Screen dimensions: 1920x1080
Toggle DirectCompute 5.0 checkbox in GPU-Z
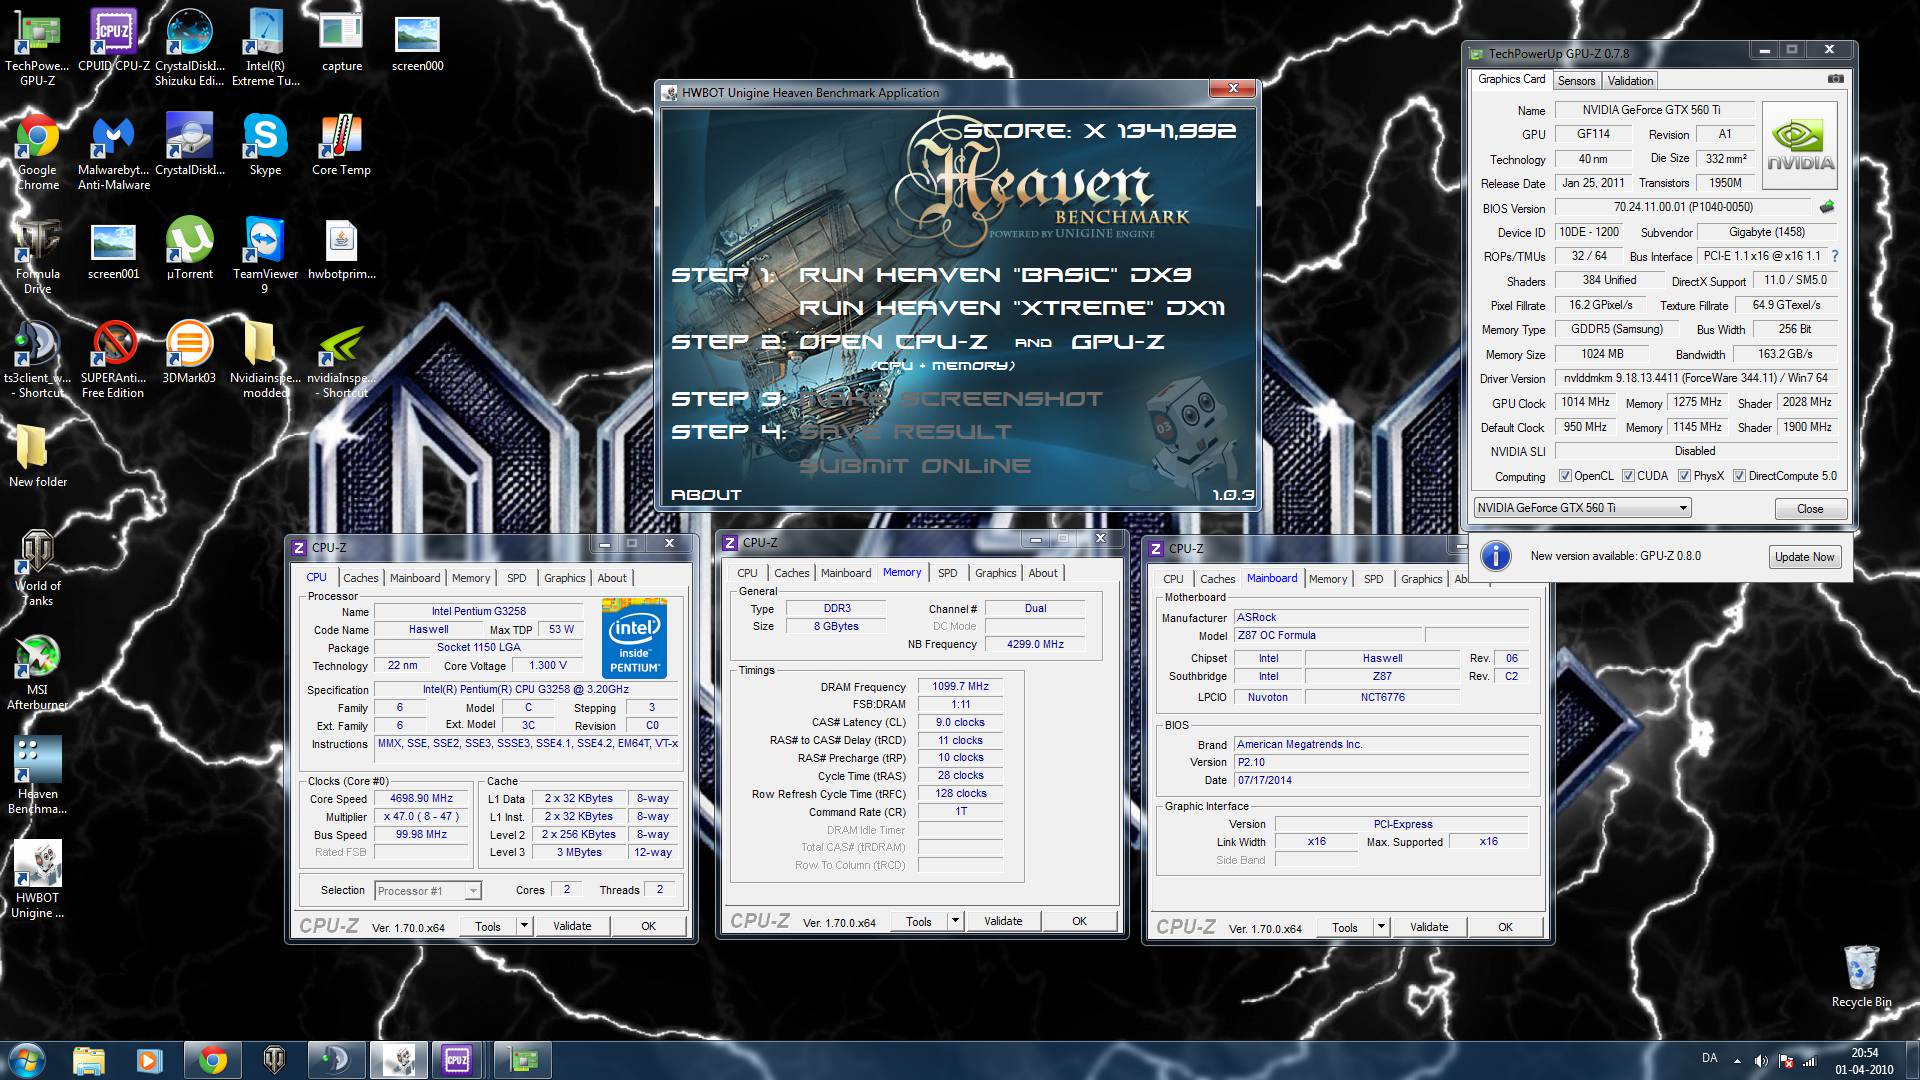[1739, 476]
